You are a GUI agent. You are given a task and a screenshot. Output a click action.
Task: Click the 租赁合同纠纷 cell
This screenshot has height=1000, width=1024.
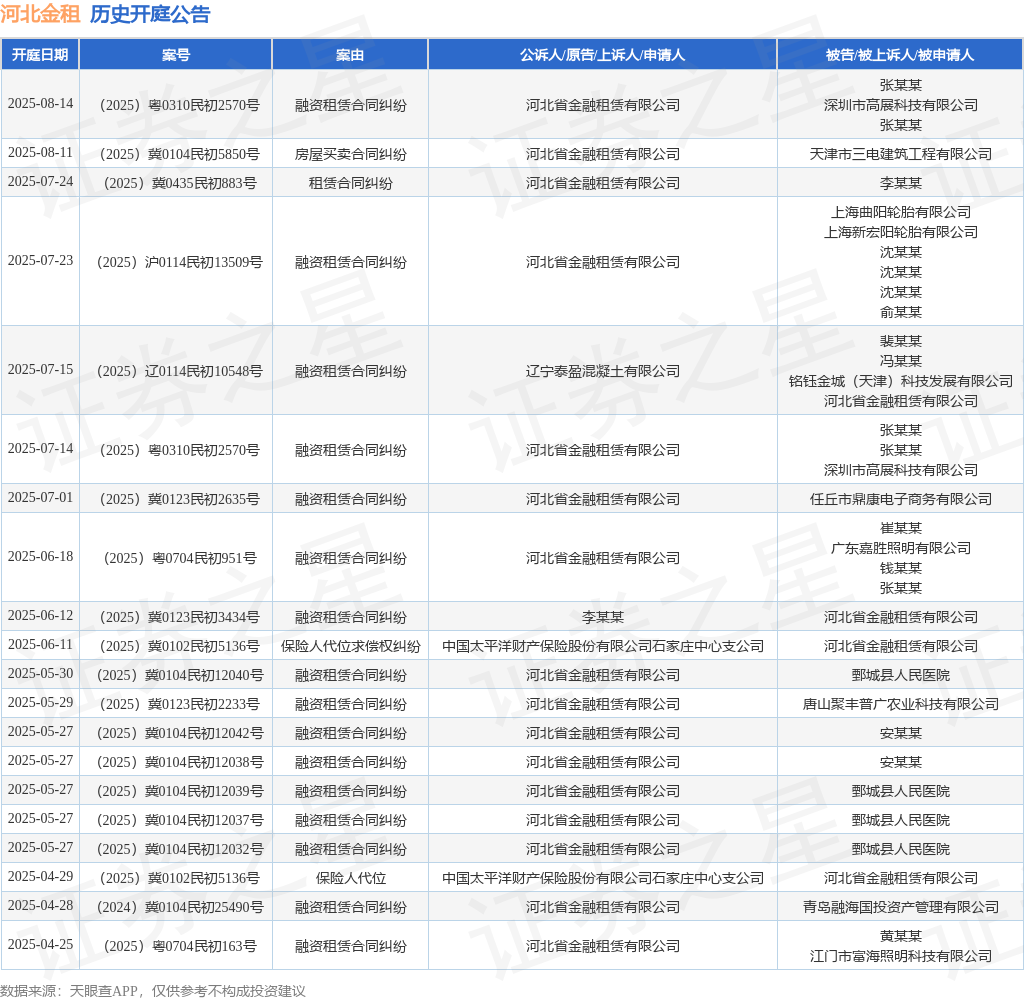pos(350,183)
